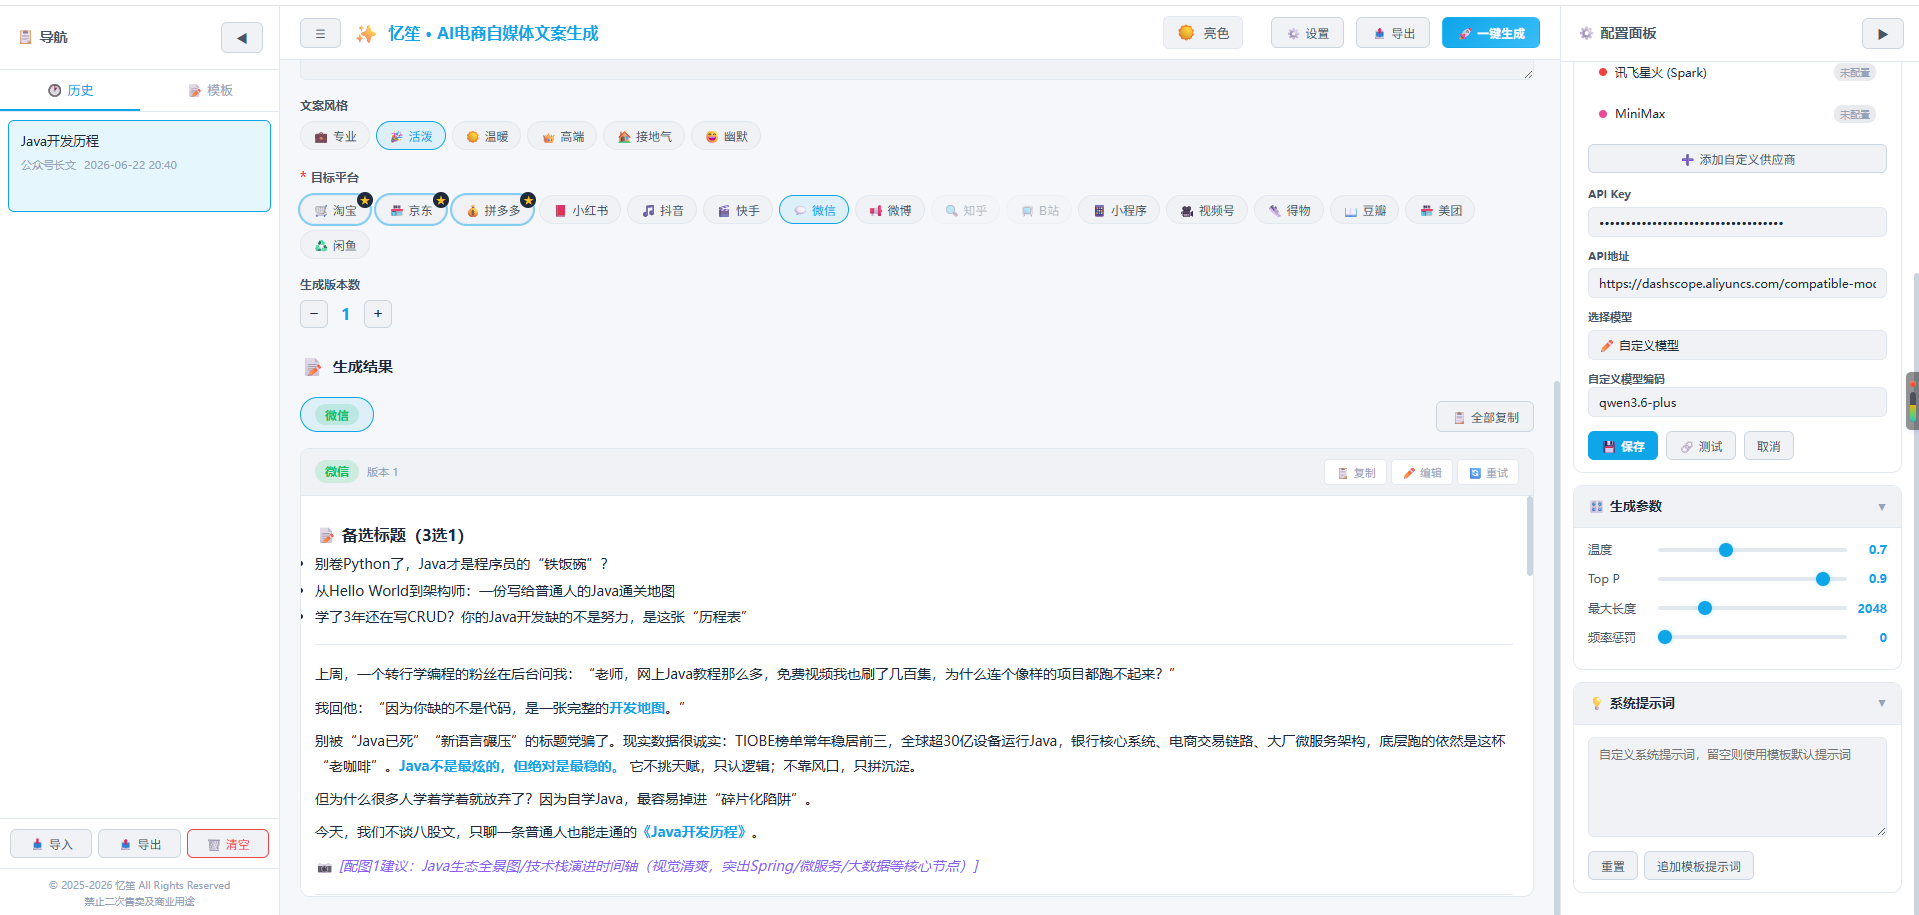This screenshot has width=1919, height=915.
Task: Click 添加自定义供应商 button
Action: tap(1737, 159)
